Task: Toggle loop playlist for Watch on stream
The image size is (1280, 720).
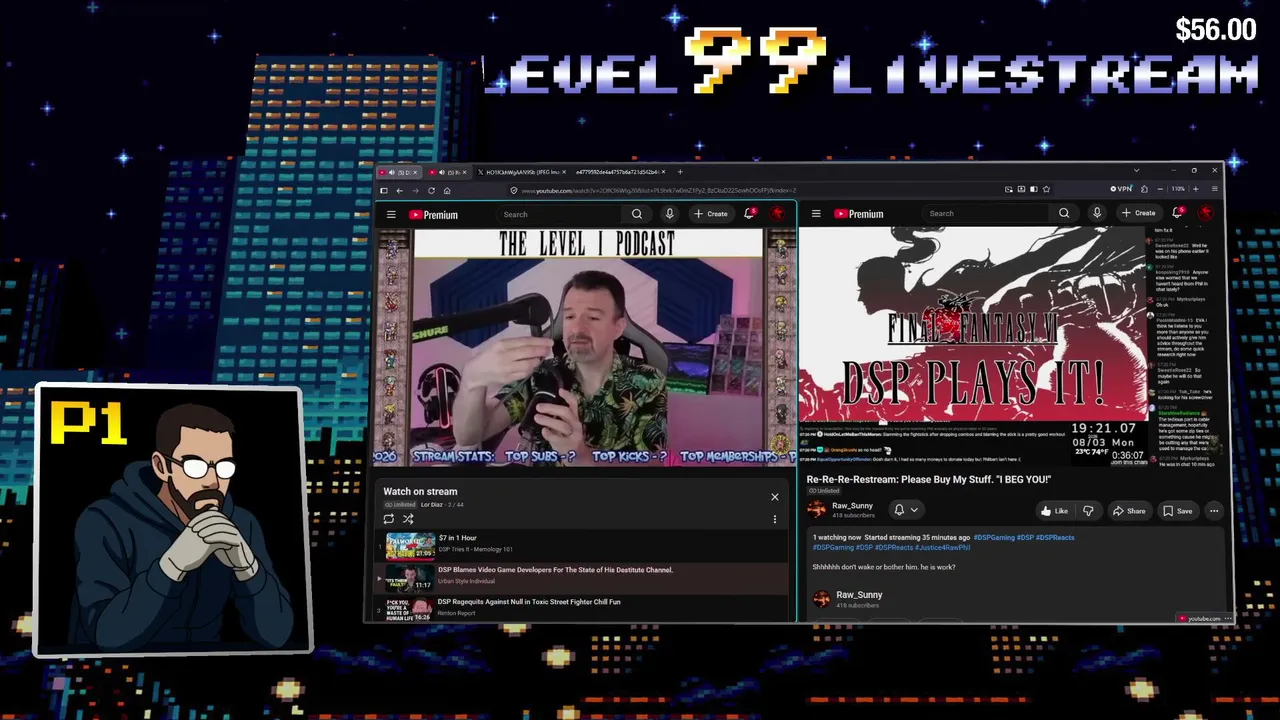Action: [389, 519]
